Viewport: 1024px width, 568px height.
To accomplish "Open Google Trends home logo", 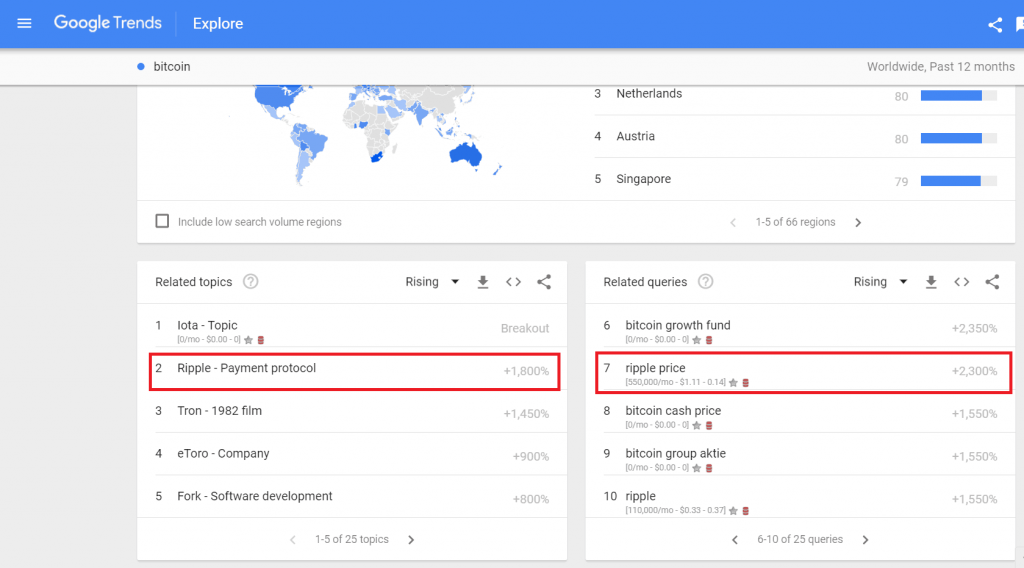I will click(x=108, y=24).
